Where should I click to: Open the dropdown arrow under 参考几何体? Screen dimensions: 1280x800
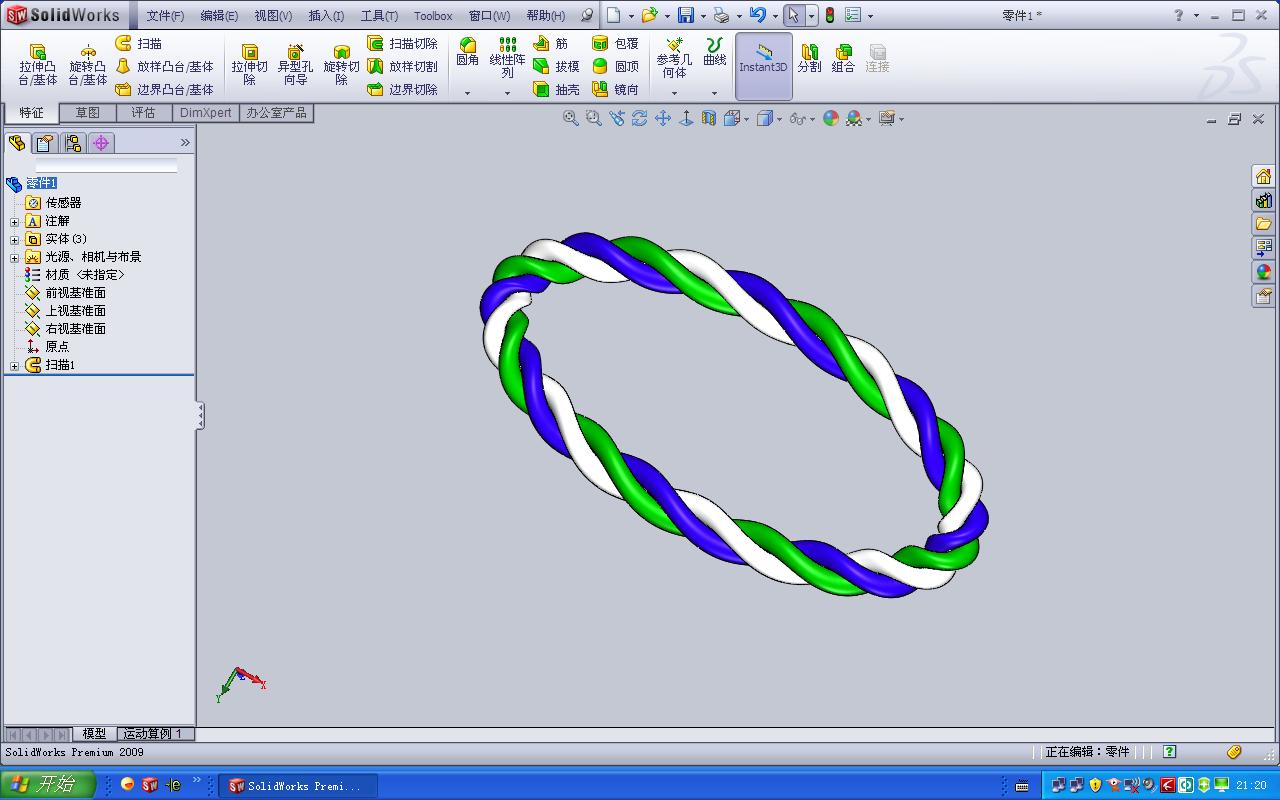[674, 93]
